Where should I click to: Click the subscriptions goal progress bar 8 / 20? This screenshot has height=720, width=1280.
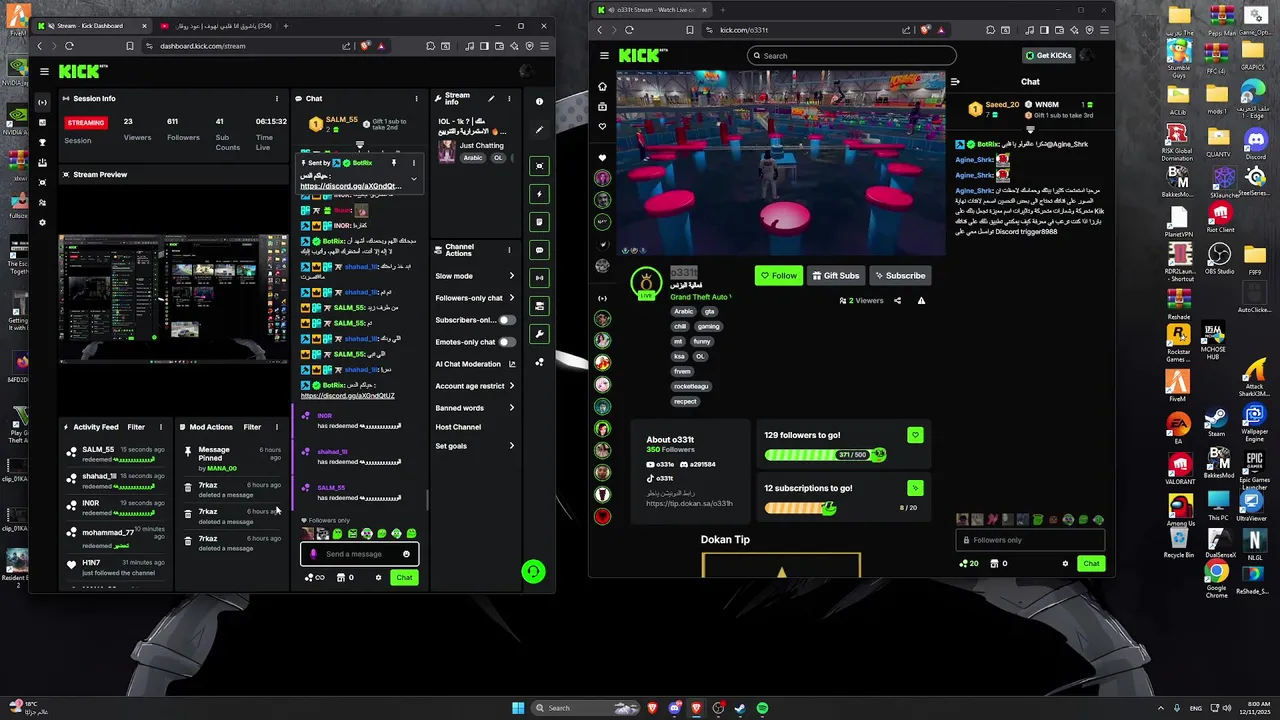[x=800, y=508]
